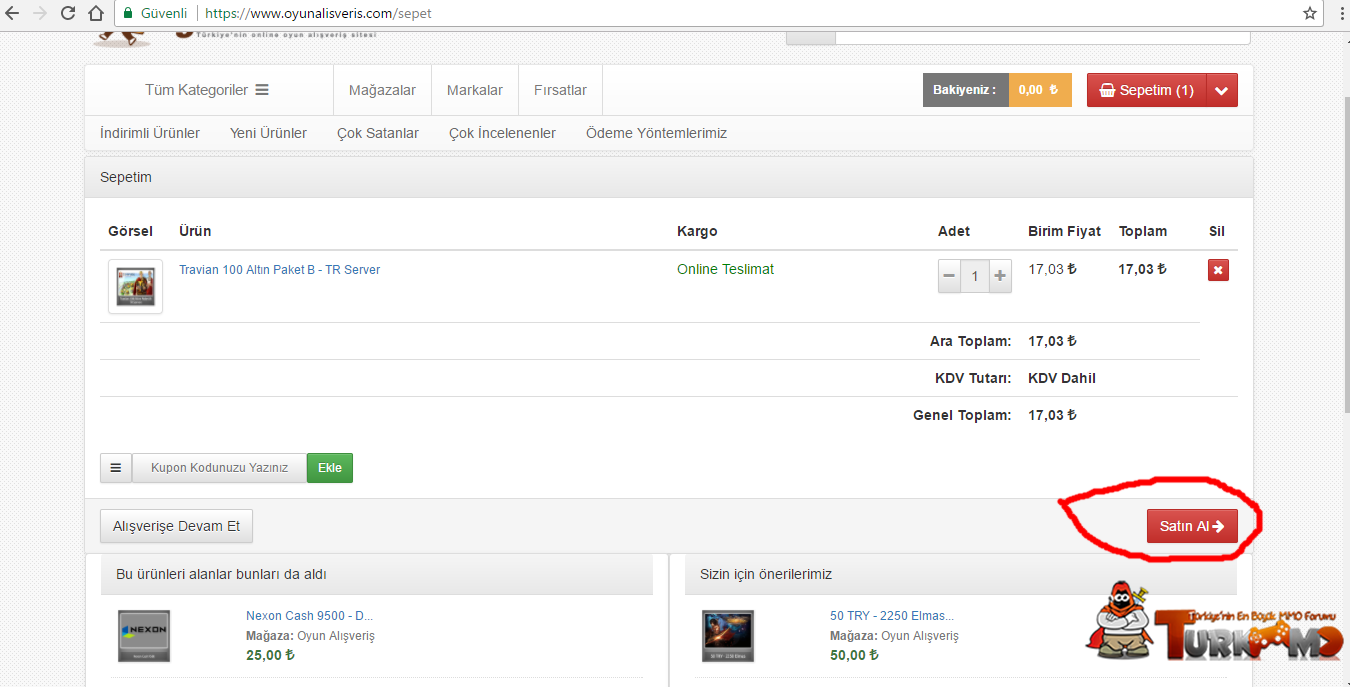Click the quantity field showing 1
Viewport: 1350px width, 687px height.
975,276
